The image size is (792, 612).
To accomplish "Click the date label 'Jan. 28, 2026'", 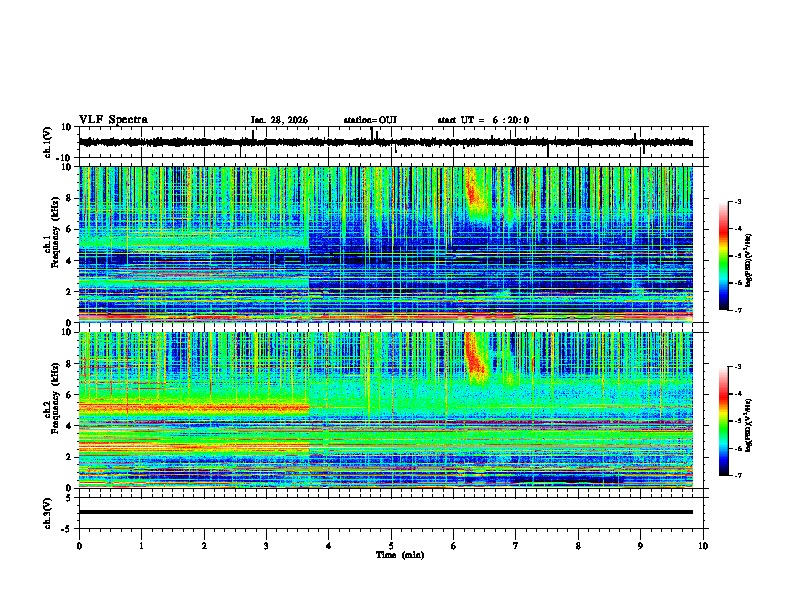I will (x=279, y=120).
